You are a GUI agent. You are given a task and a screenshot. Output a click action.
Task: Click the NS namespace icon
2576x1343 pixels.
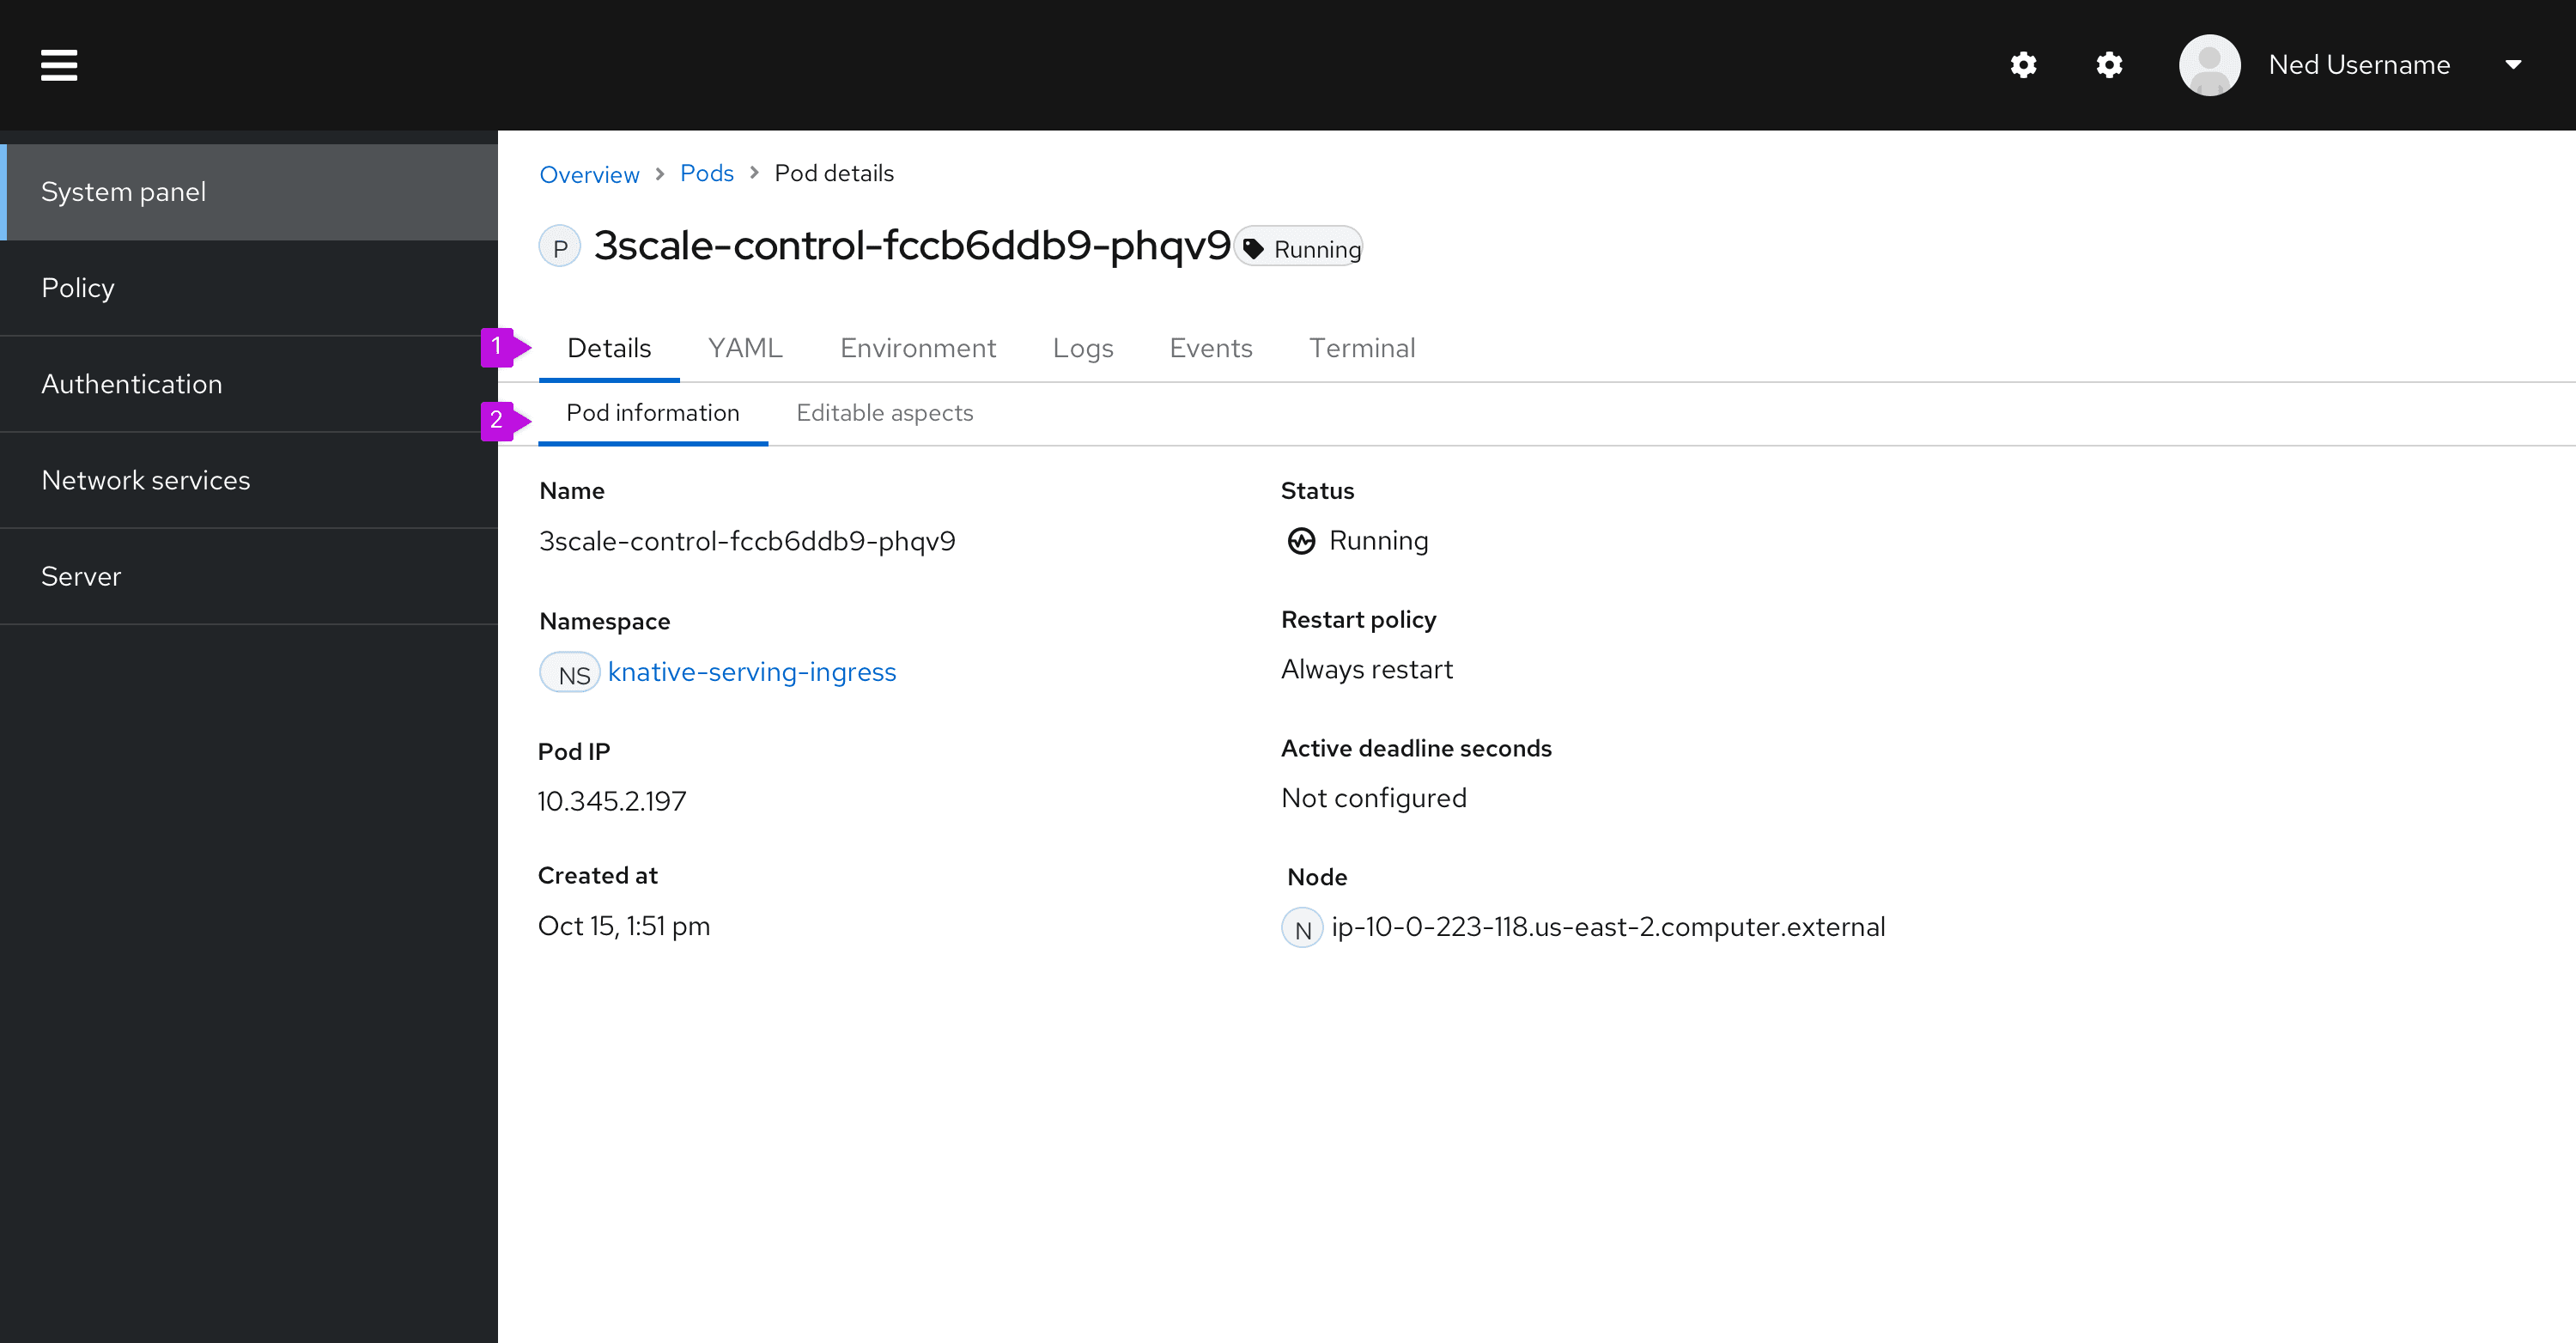click(569, 671)
